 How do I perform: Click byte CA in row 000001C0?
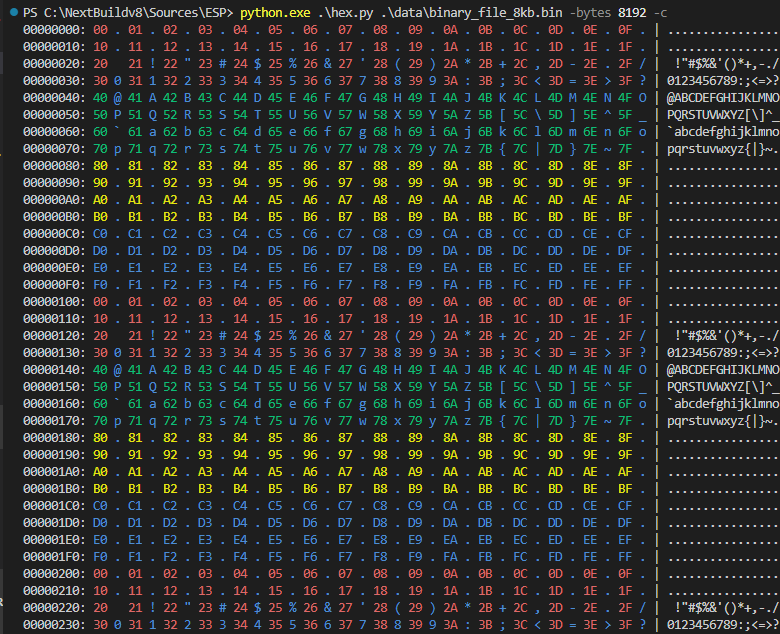click(450, 506)
